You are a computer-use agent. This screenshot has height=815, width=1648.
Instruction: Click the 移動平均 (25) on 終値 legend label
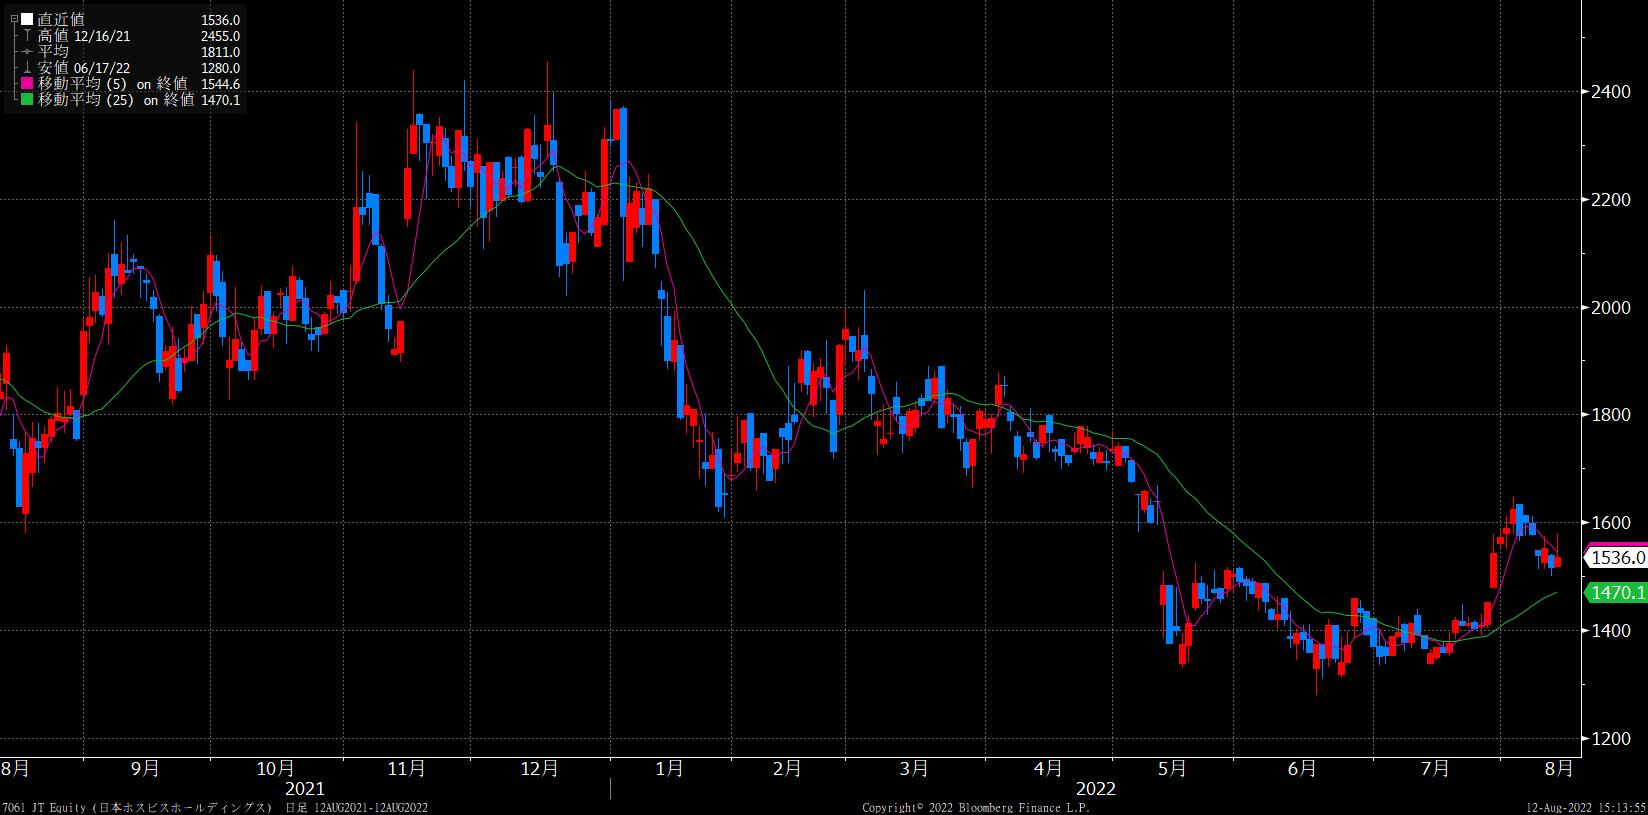pyautogui.click(x=116, y=100)
